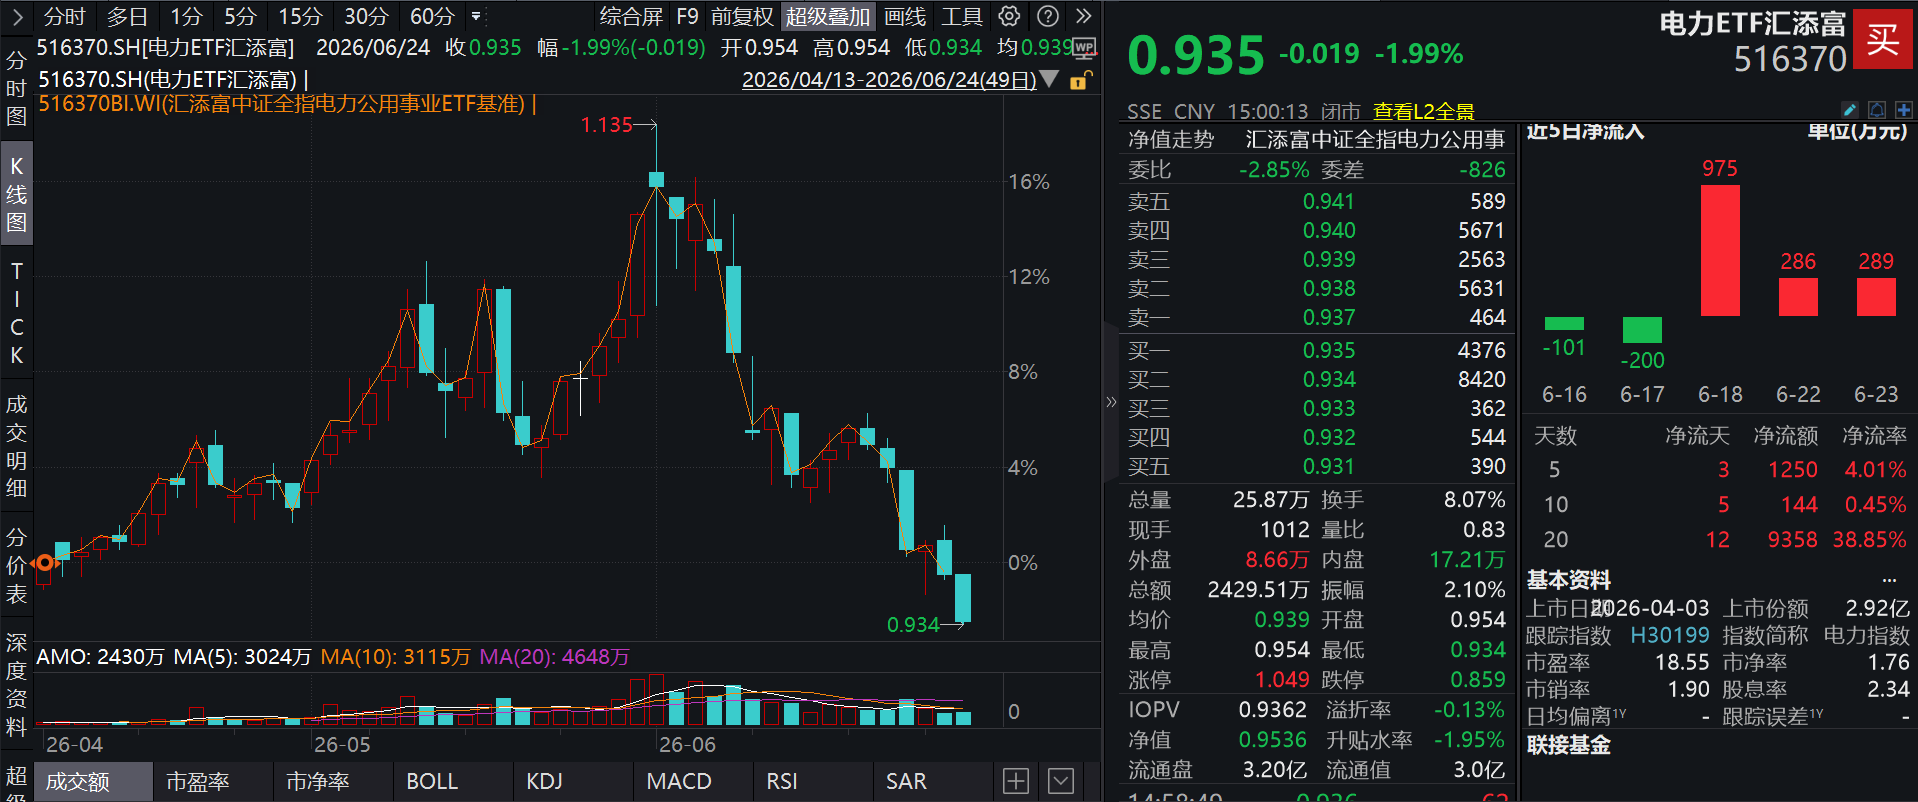Select 市盈率 indicator tab
The image size is (1918, 802).
[x=212, y=781]
